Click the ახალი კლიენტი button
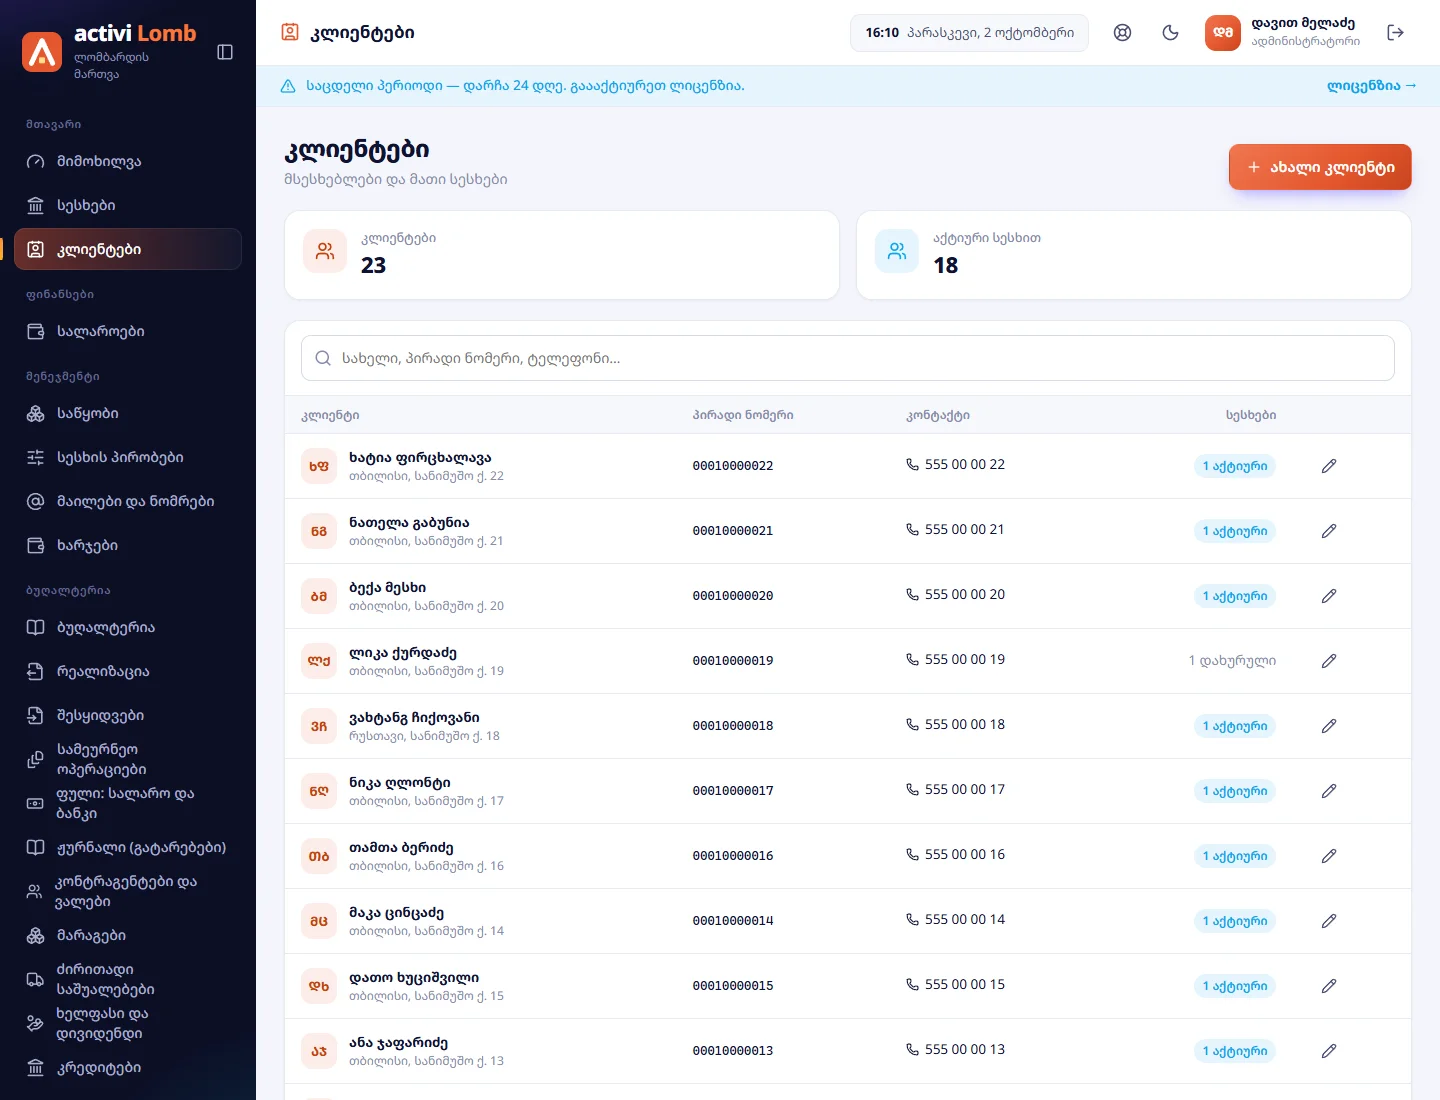Viewport: 1440px width, 1100px height. (1320, 167)
